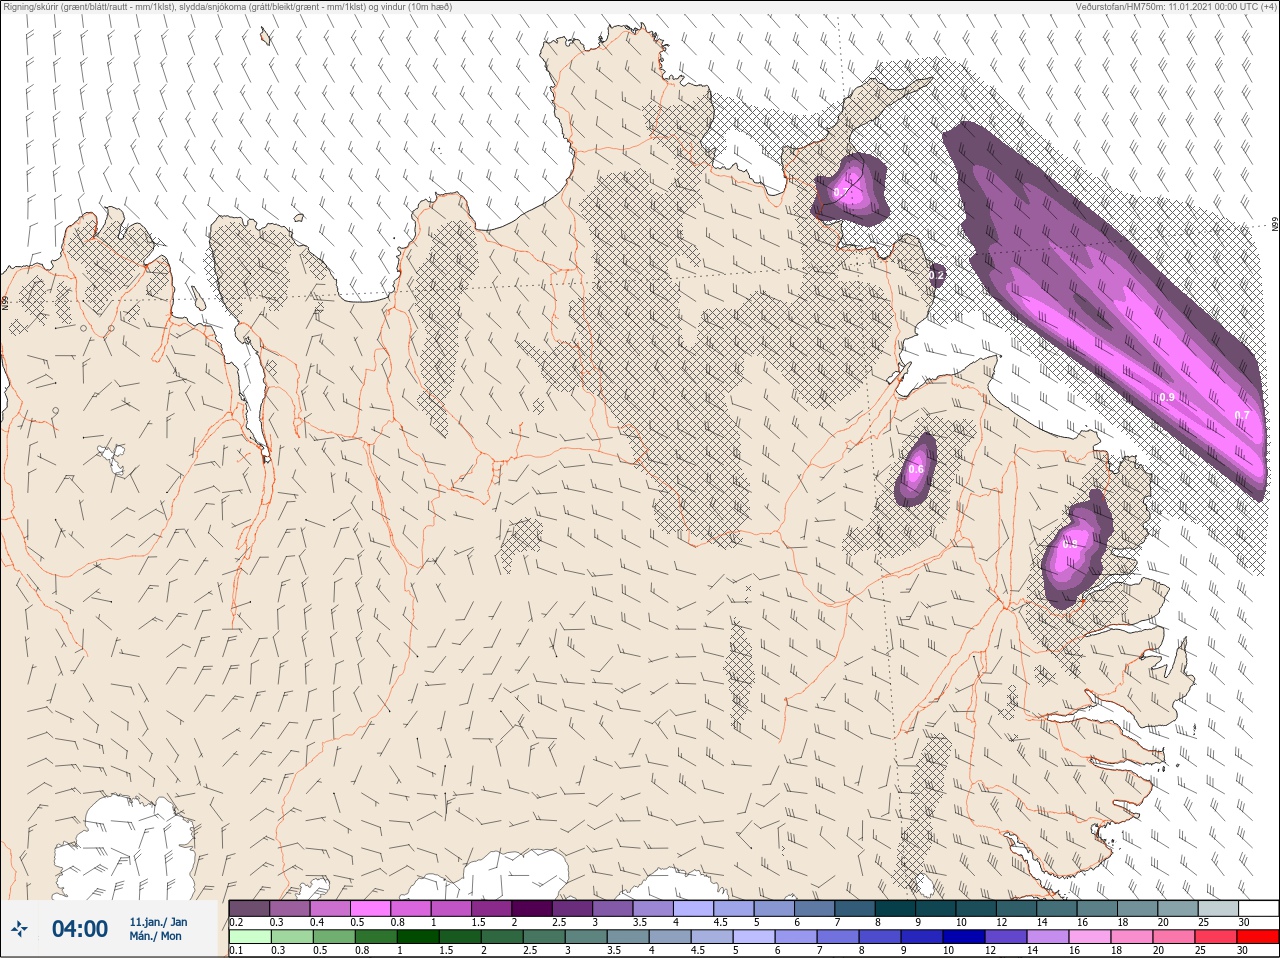Click the weekday text 'Mán./ Mon'
This screenshot has height=958, width=1280.
pos(155,937)
